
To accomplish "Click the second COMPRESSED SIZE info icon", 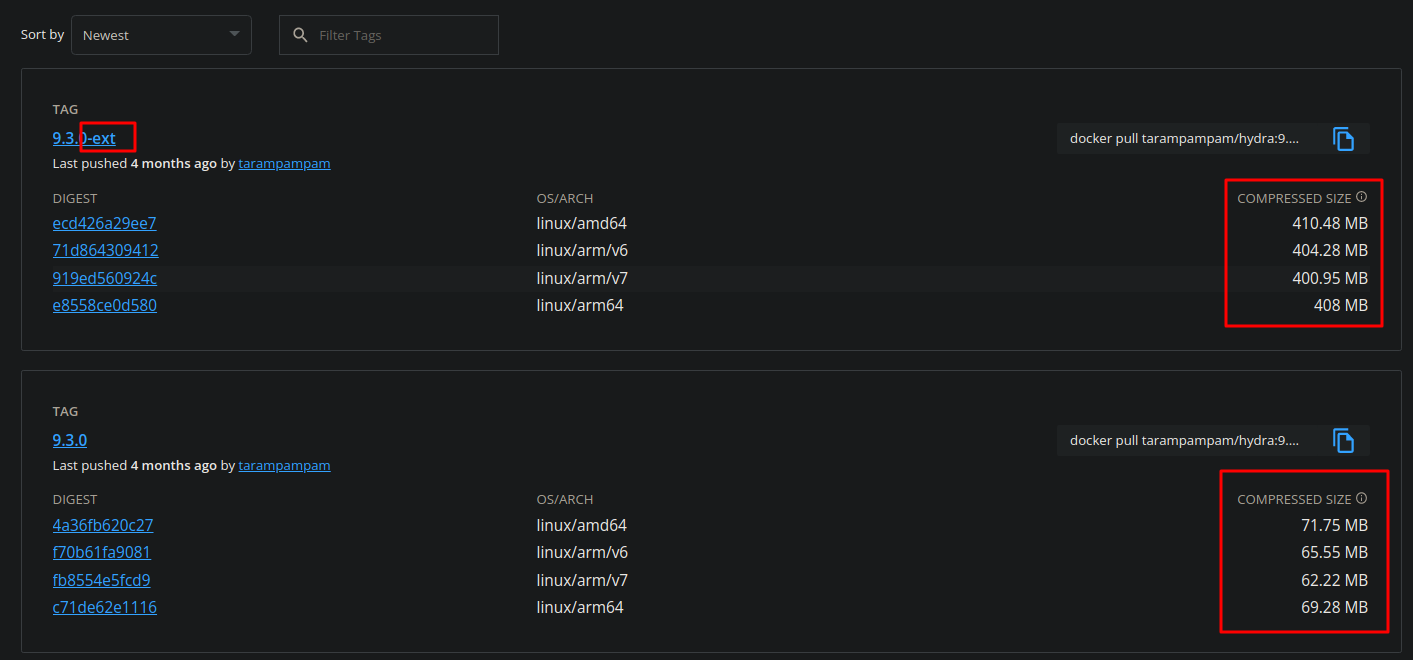I will pyautogui.click(x=1361, y=497).
